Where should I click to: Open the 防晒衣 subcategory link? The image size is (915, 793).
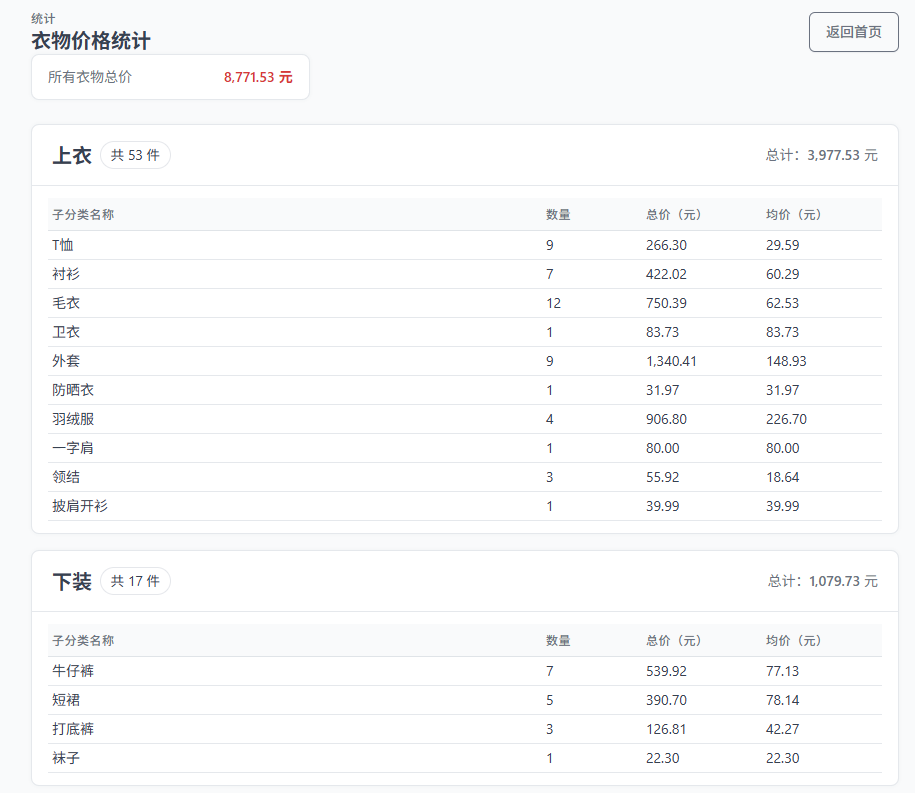pos(71,390)
